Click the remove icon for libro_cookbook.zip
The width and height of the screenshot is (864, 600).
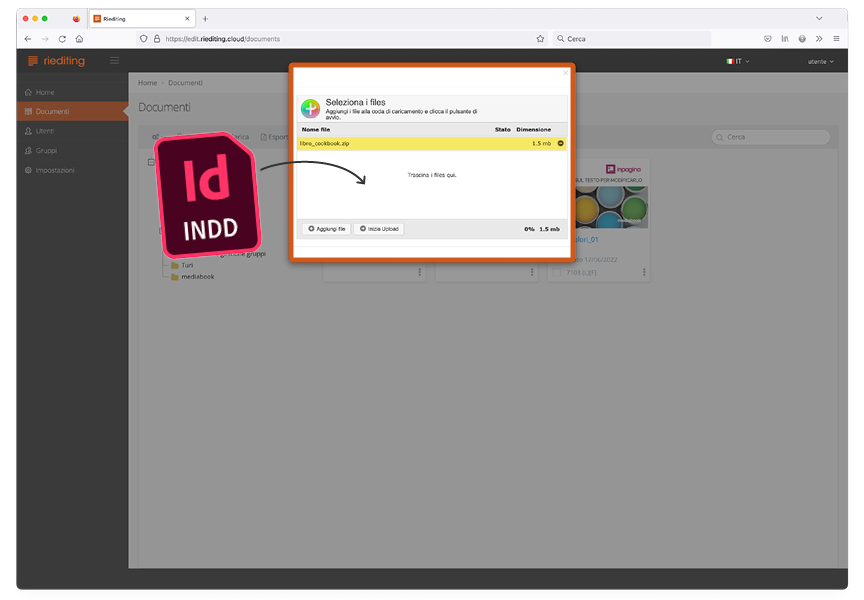click(x=560, y=144)
